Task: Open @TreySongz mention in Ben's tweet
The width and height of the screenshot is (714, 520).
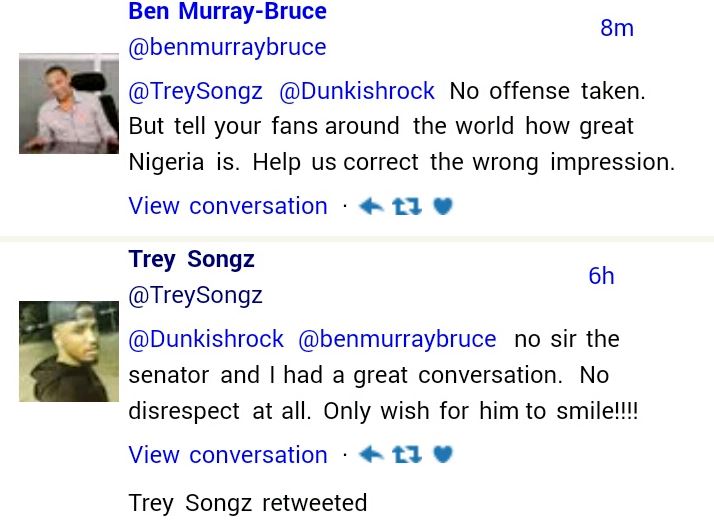Action: (195, 91)
